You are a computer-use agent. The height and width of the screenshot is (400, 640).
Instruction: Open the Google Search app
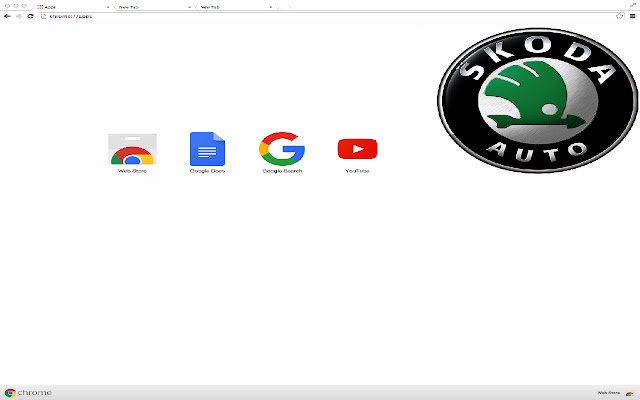(282, 149)
